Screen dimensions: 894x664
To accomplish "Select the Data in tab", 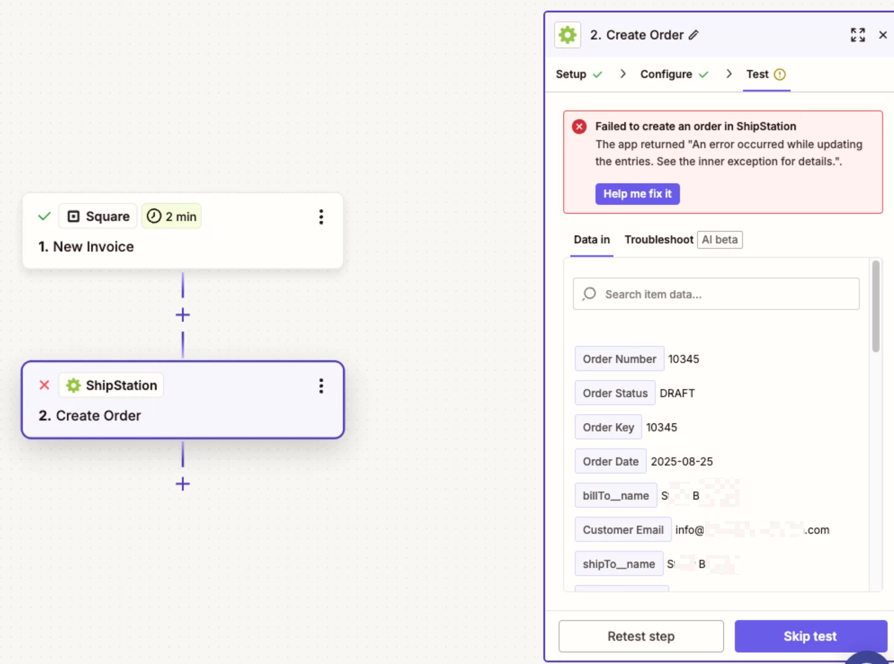I will pos(591,240).
